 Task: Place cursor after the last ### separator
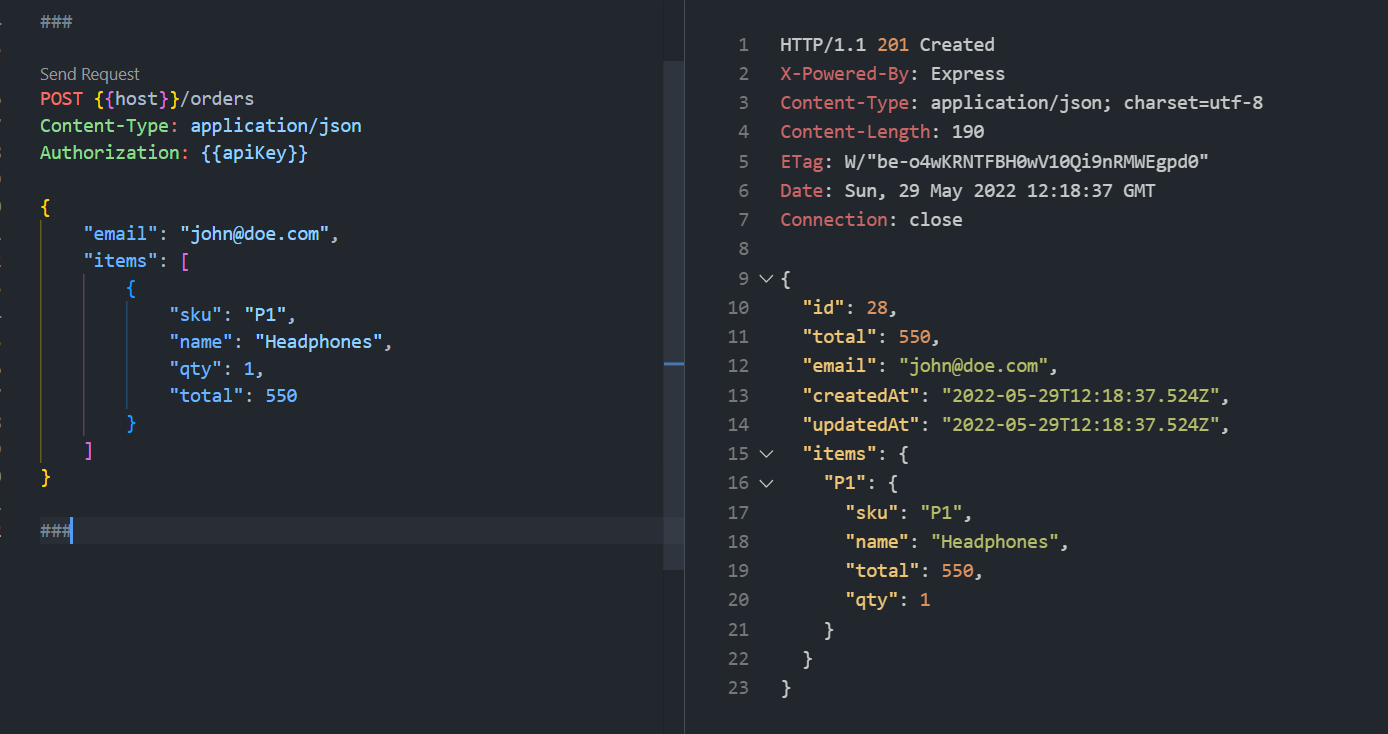pos(72,531)
